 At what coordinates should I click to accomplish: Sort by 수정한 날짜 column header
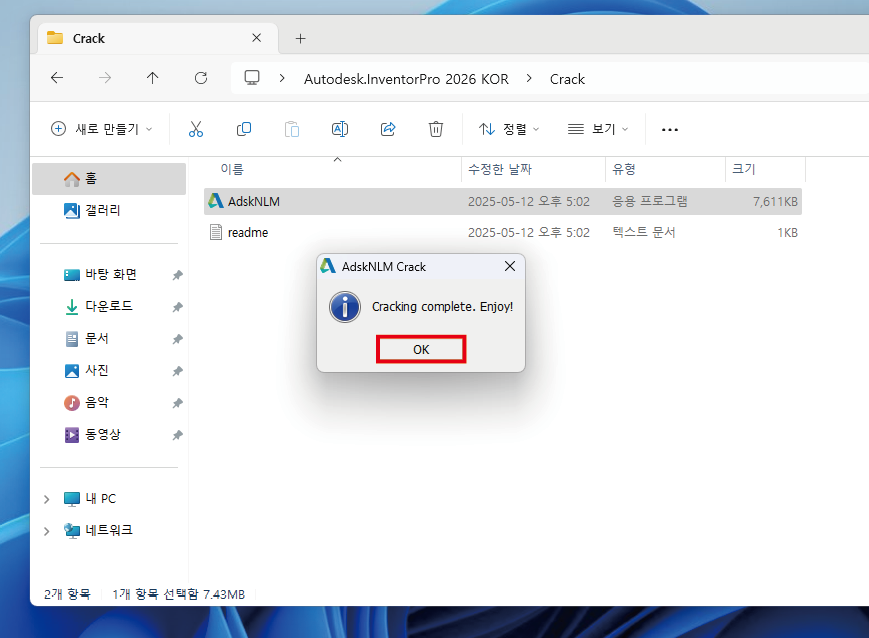(533, 169)
